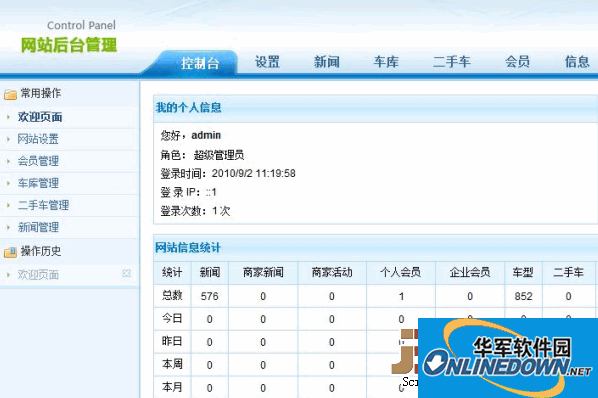
Task: Click the 二手车 column header
Action: click(x=568, y=273)
